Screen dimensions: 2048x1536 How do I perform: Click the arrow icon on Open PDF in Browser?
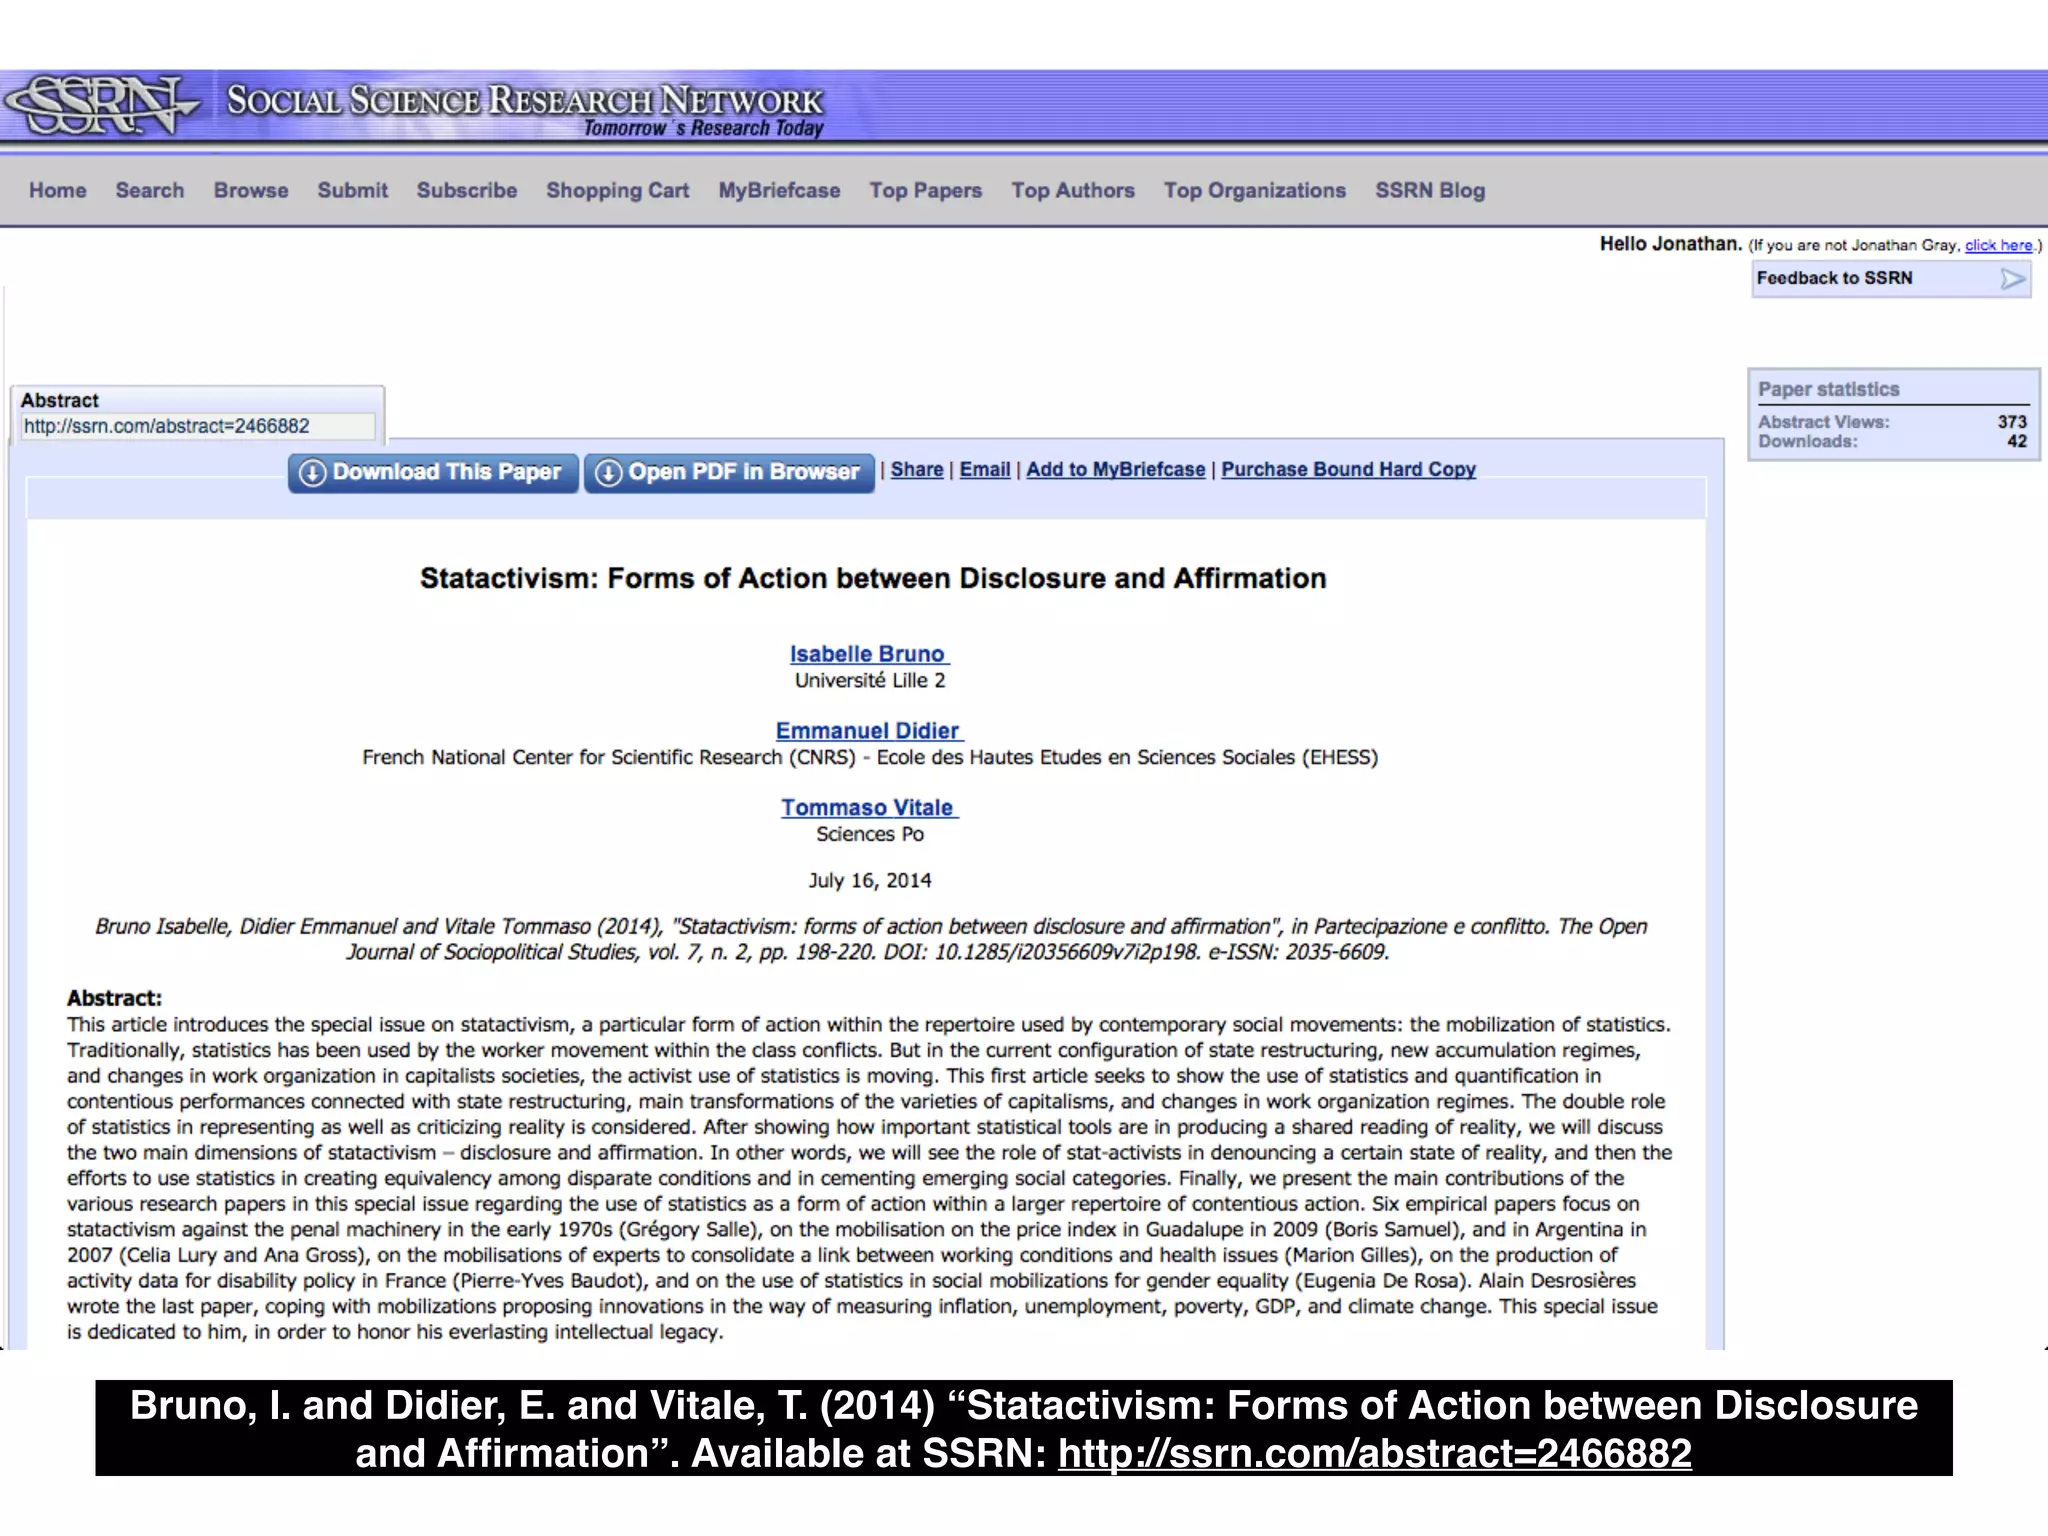[x=609, y=473]
